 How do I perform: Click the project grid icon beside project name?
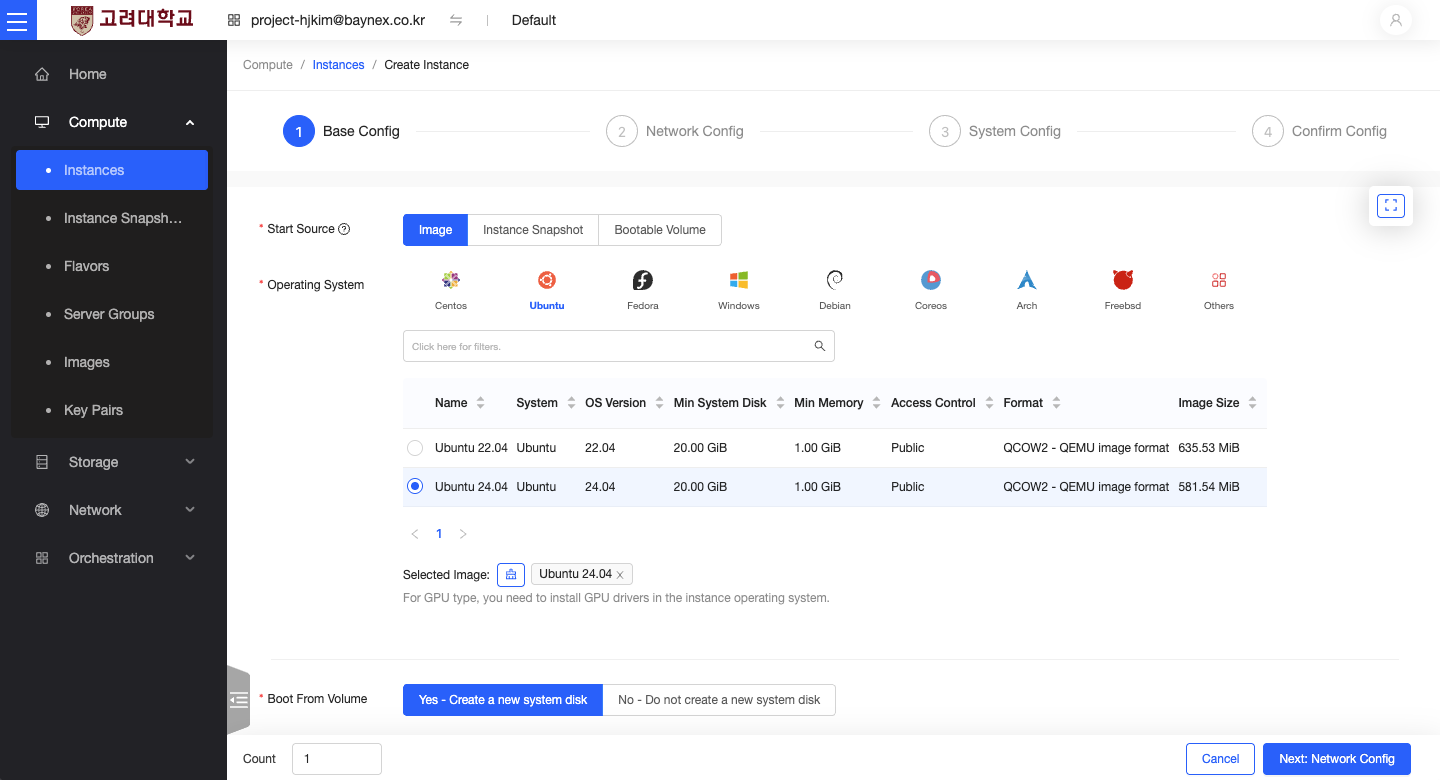234,20
